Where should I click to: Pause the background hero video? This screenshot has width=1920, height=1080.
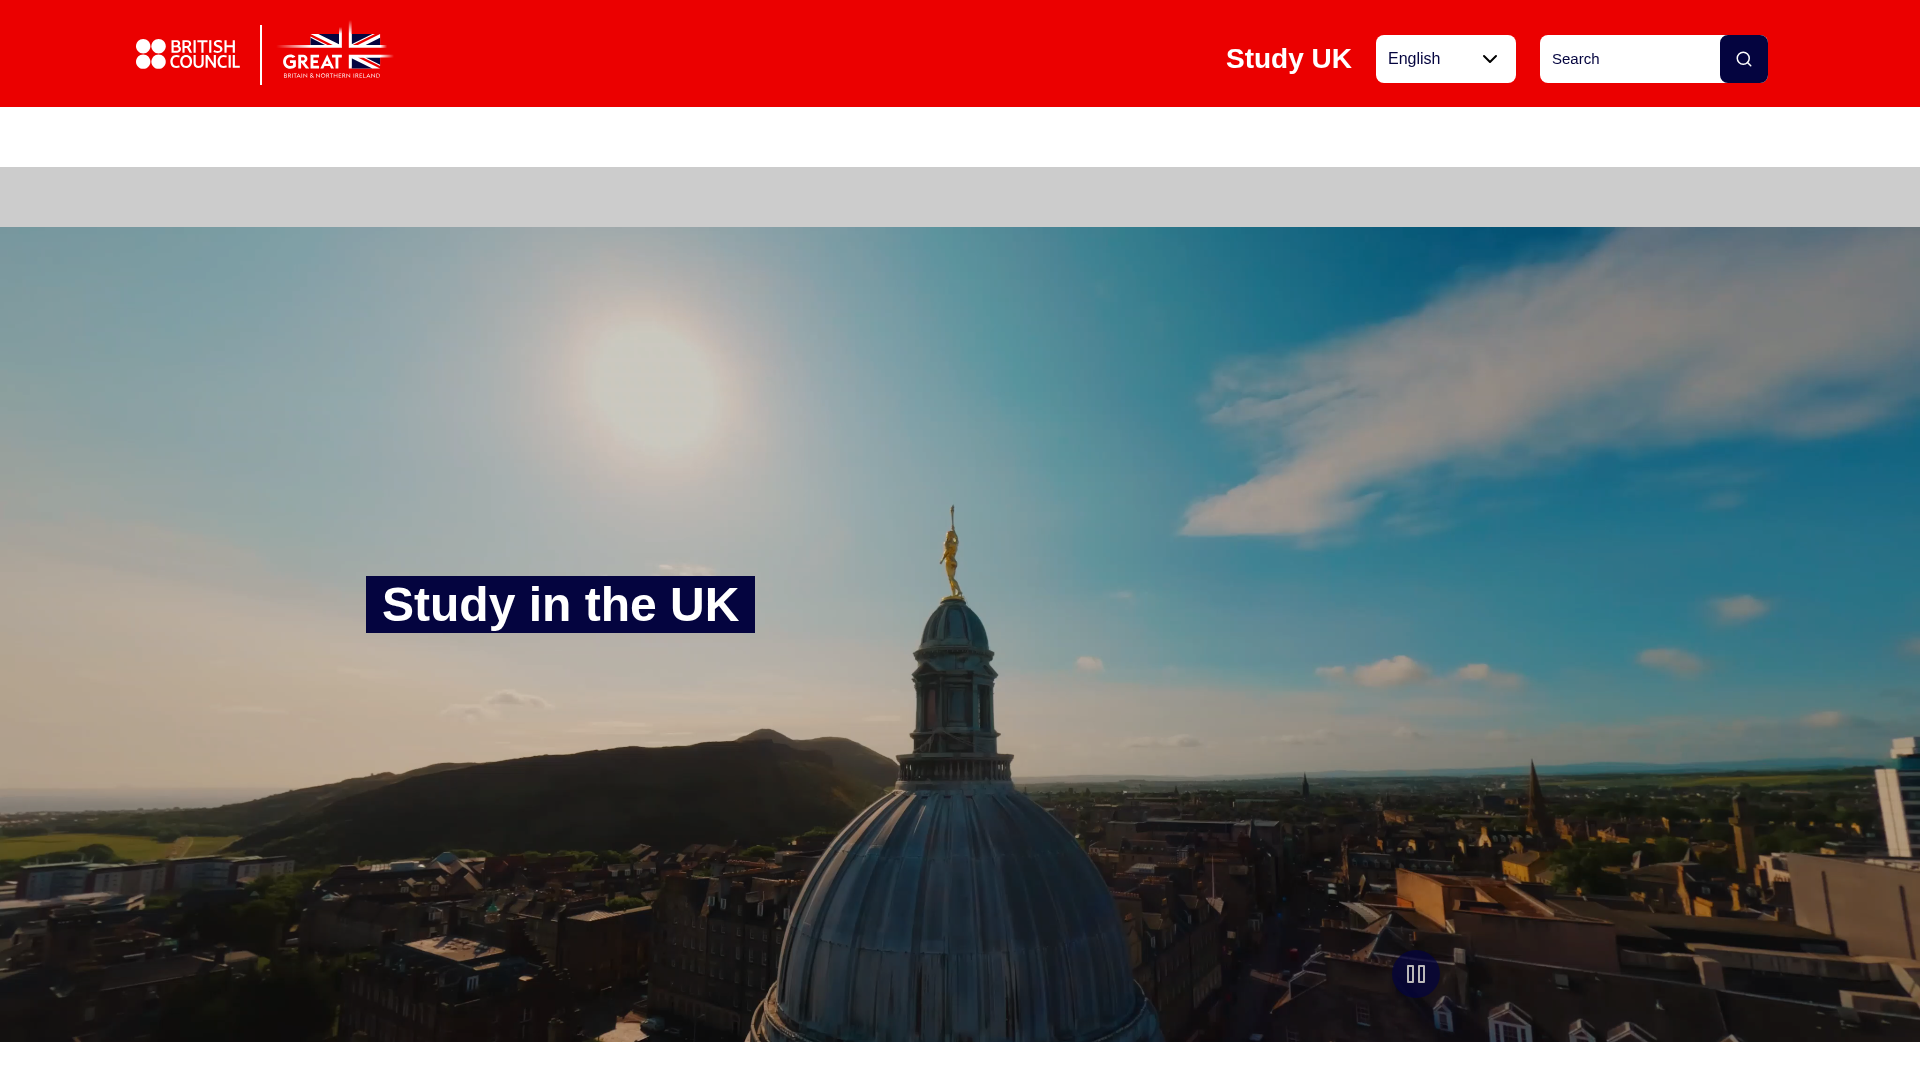point(1415,973)
